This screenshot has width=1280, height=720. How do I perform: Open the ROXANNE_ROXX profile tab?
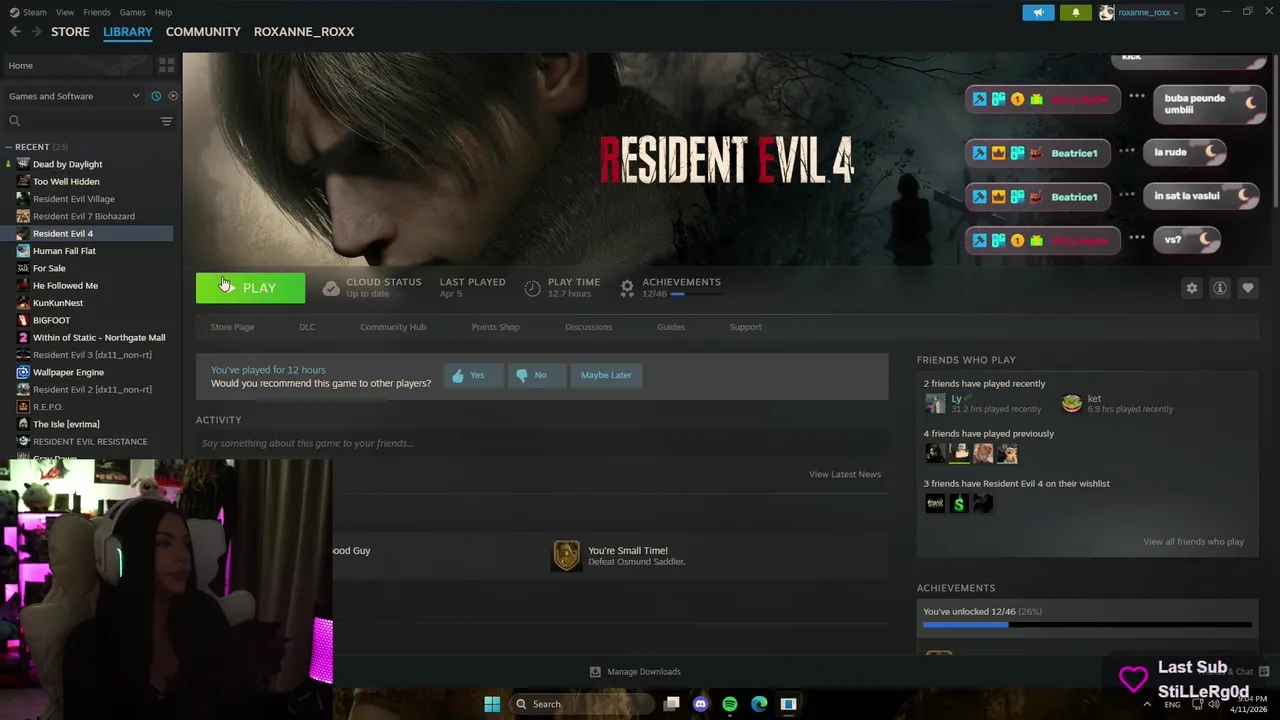click(304, 32)
